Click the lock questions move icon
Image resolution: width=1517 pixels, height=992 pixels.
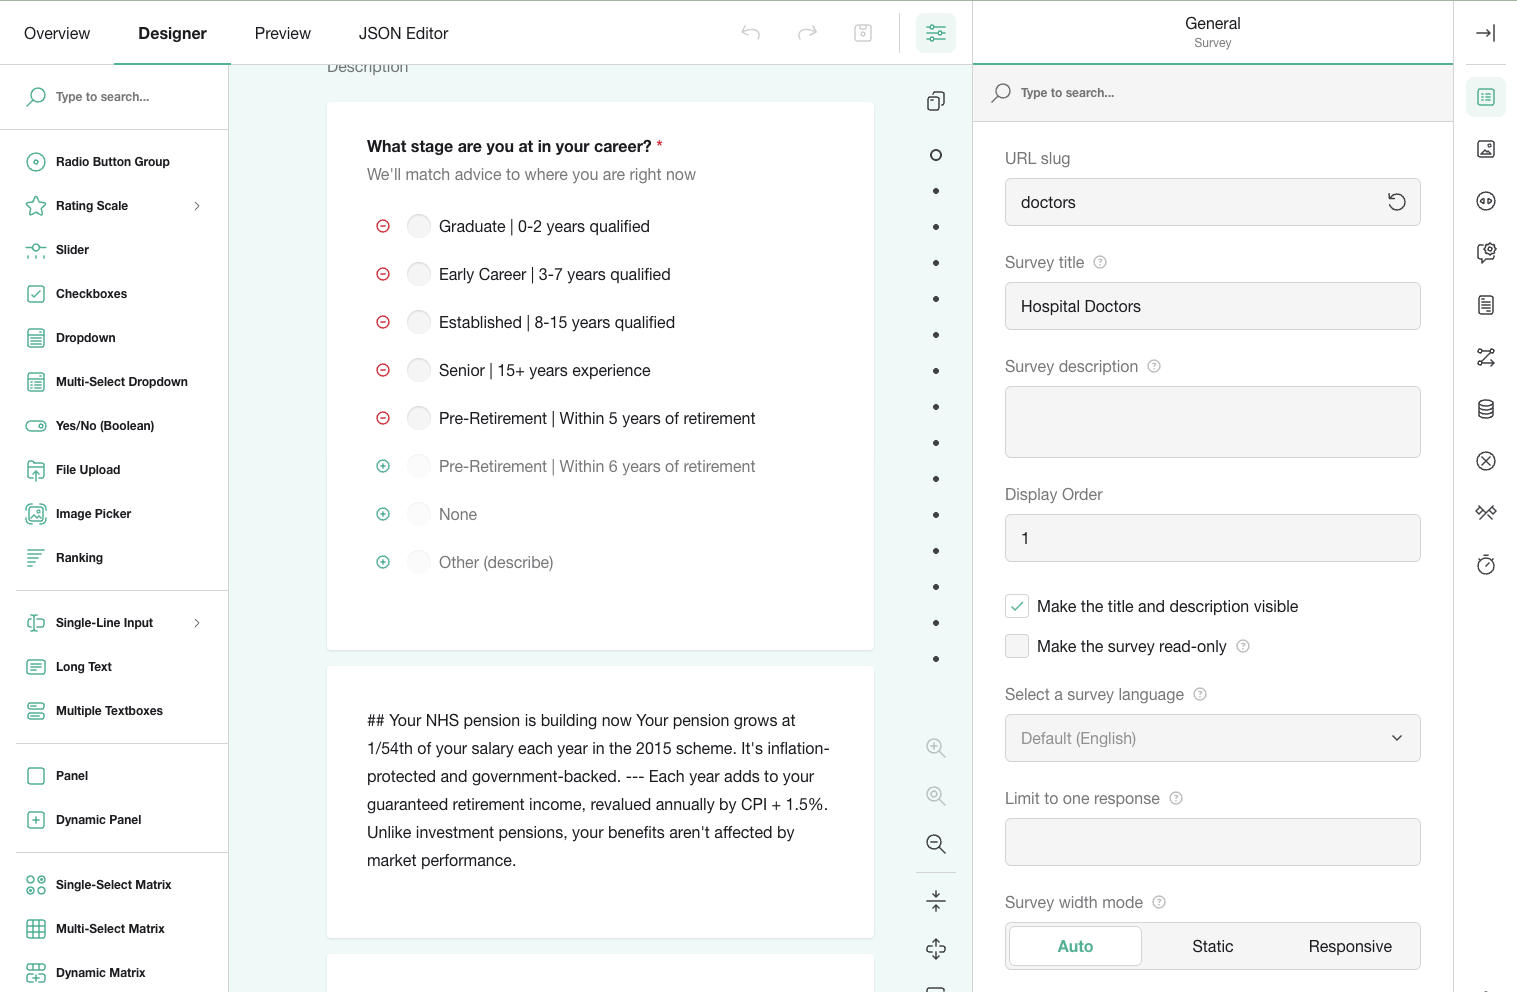pos(936,949)
